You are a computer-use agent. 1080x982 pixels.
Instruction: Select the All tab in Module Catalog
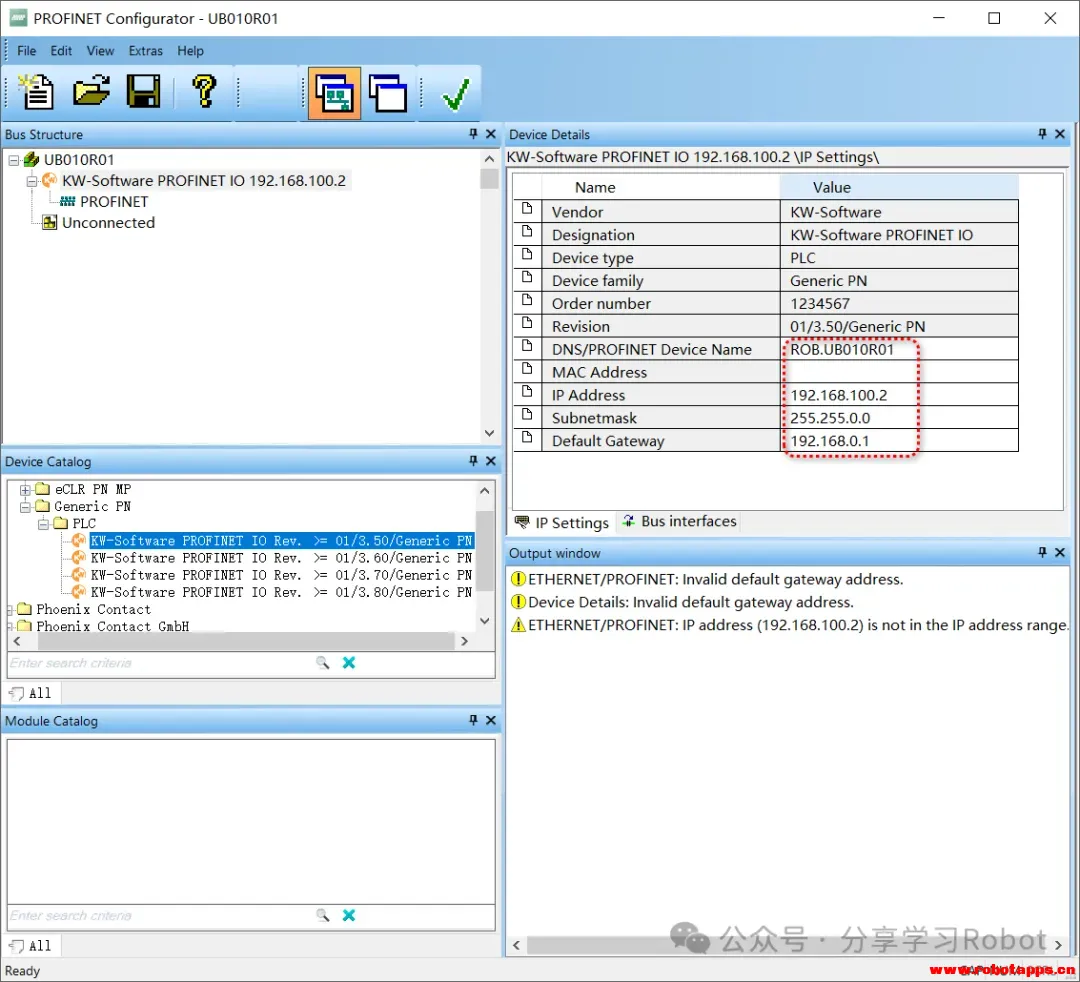[32, 946]
